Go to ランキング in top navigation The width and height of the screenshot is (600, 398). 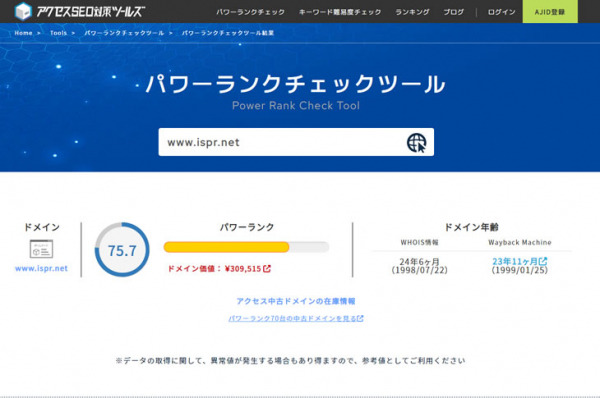pos(412,12)
